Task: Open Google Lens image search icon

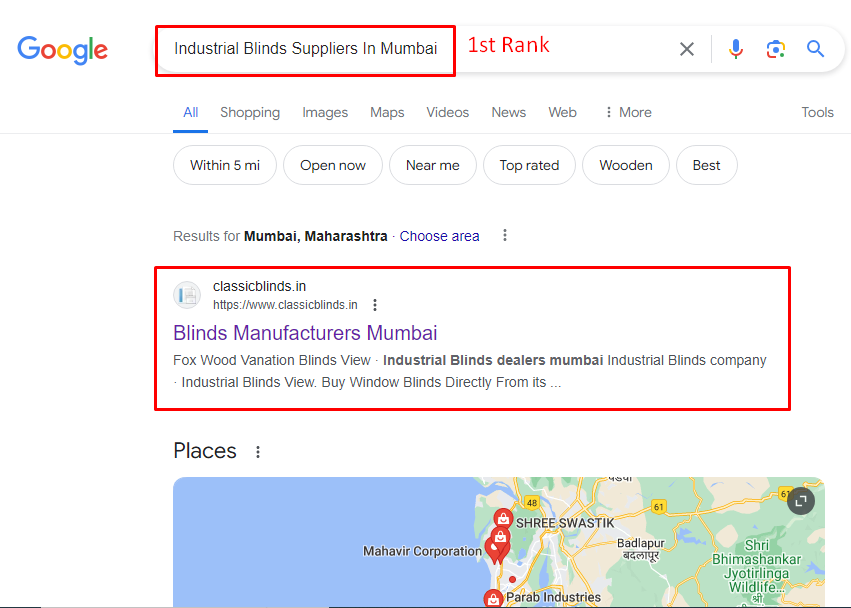Action: [776, 49]
